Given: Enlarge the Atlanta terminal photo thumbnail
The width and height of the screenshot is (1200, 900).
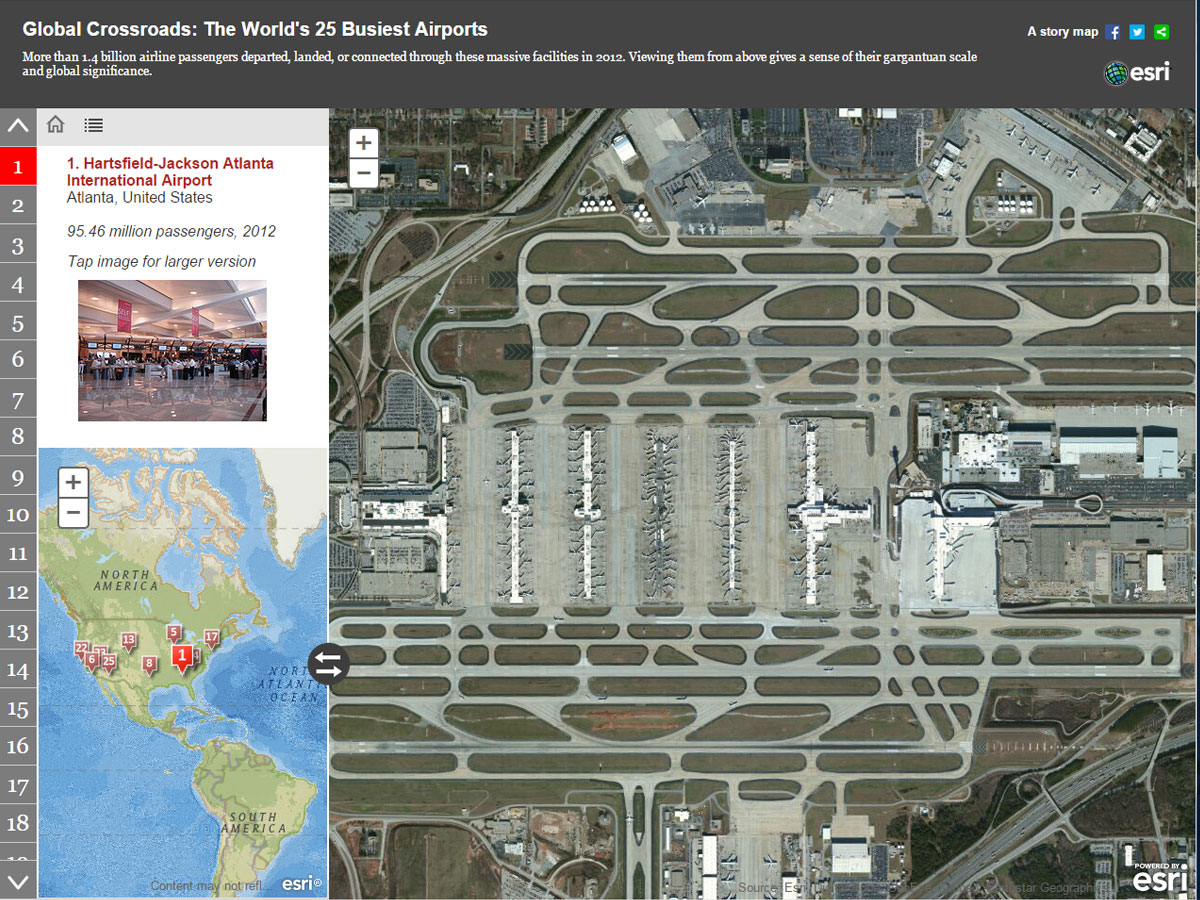Looking at the screenshot, I should [172, 350].
